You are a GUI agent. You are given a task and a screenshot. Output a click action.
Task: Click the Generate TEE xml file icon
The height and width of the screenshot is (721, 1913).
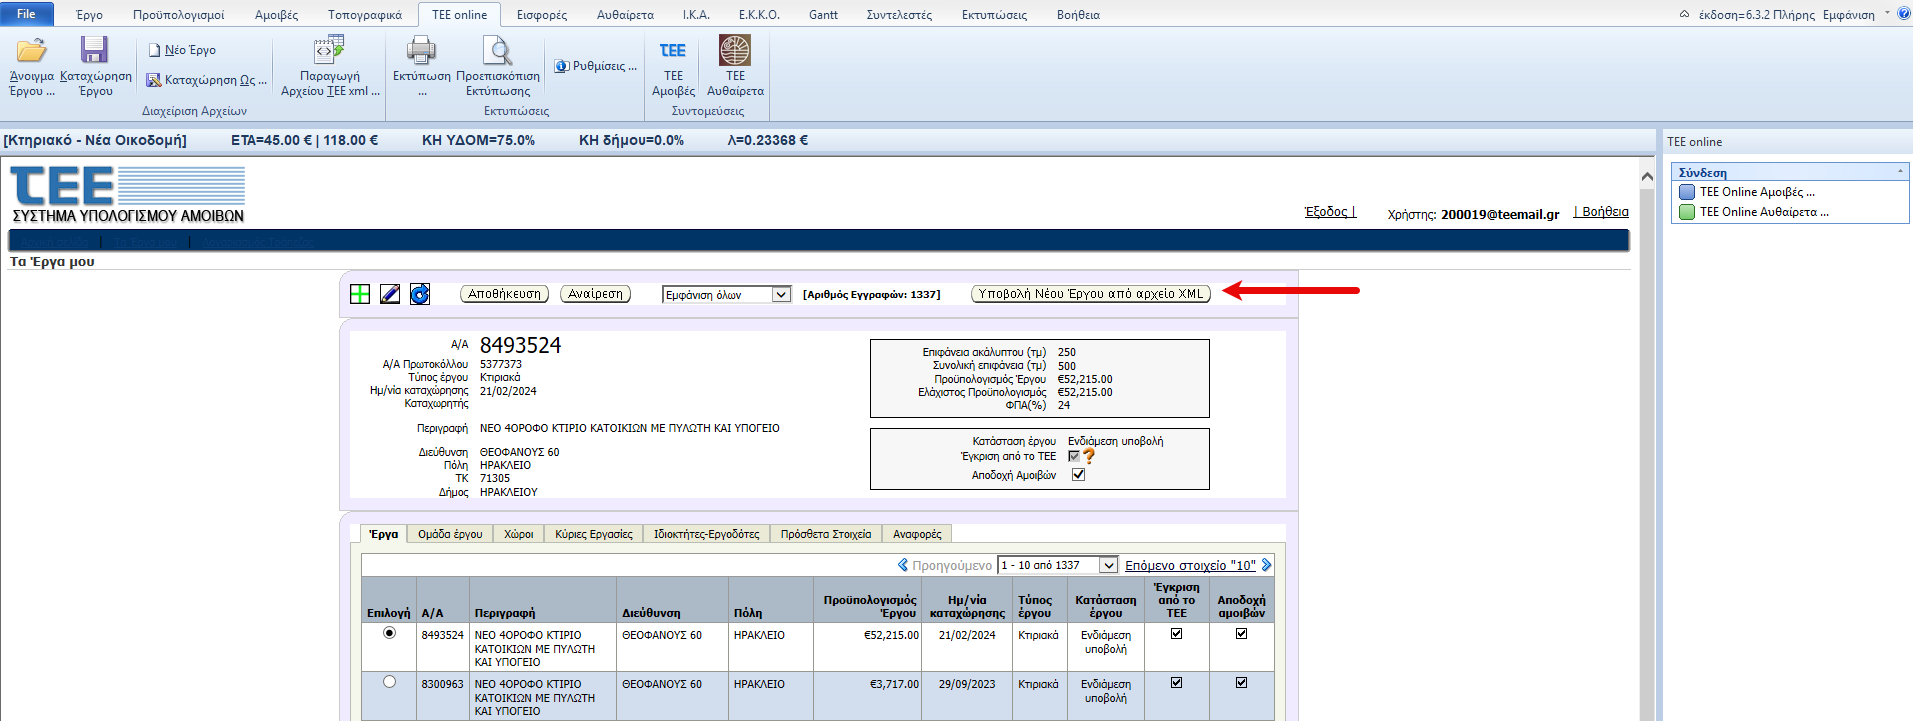point(329,50)
